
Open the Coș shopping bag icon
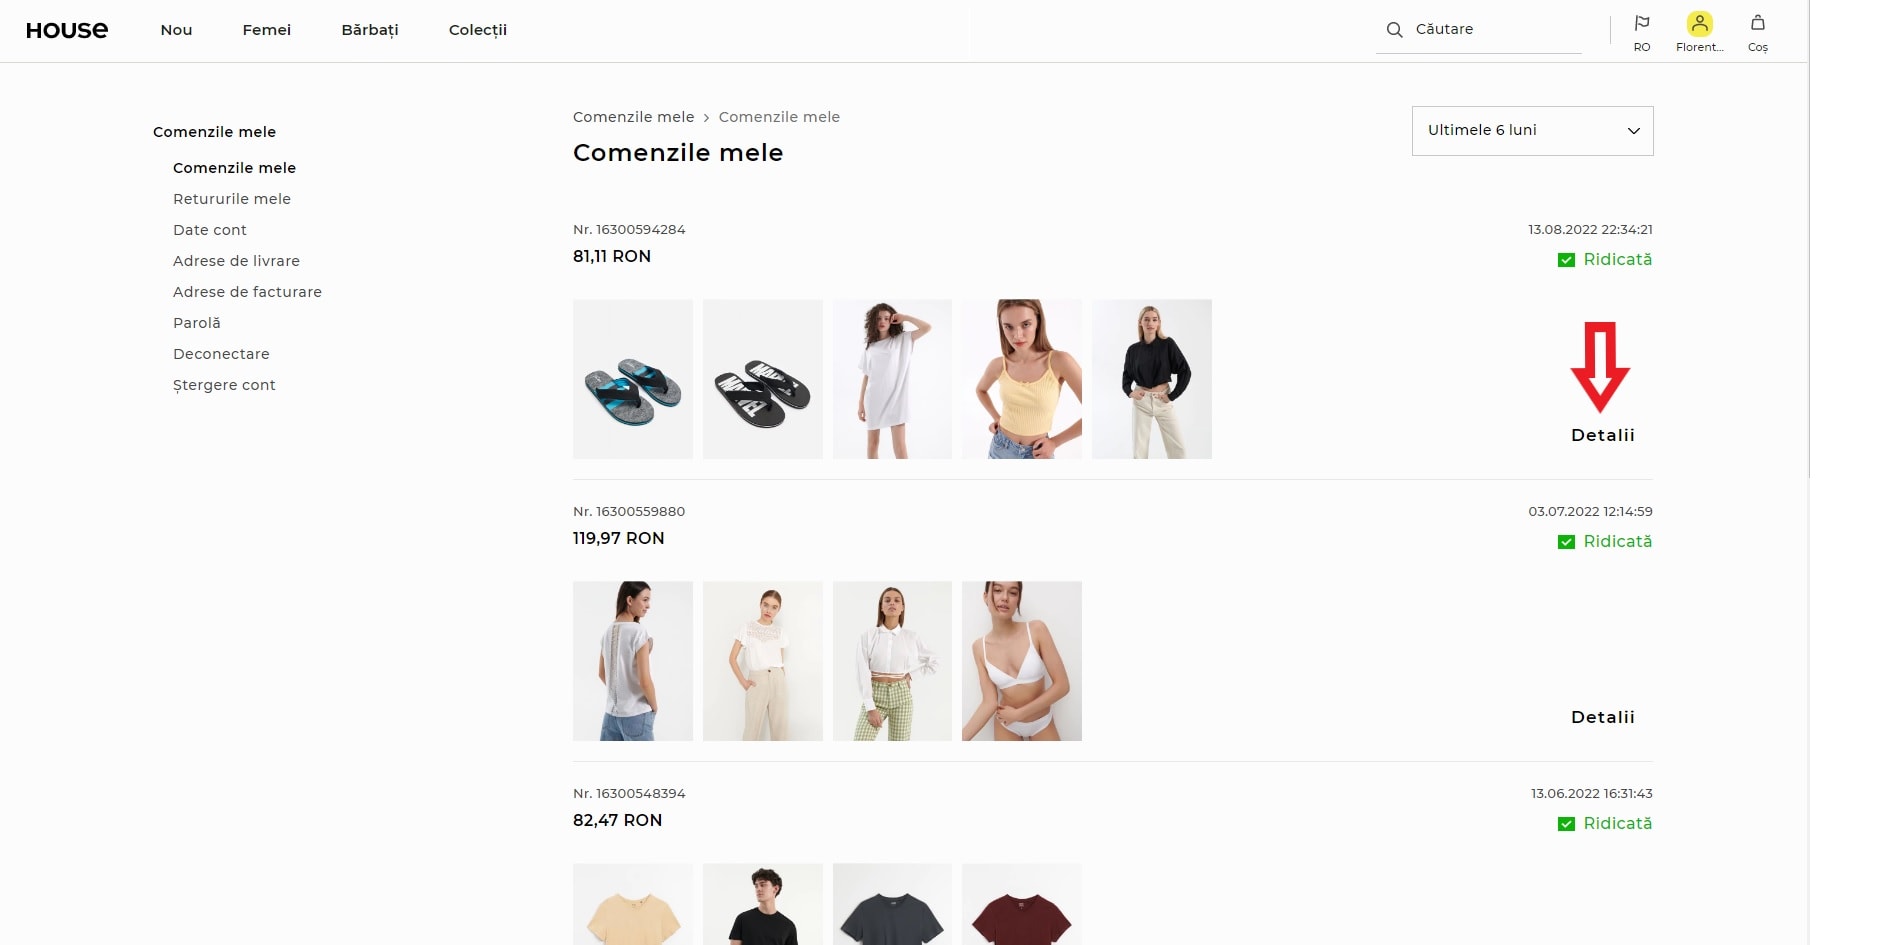[x=1758, y=23]
